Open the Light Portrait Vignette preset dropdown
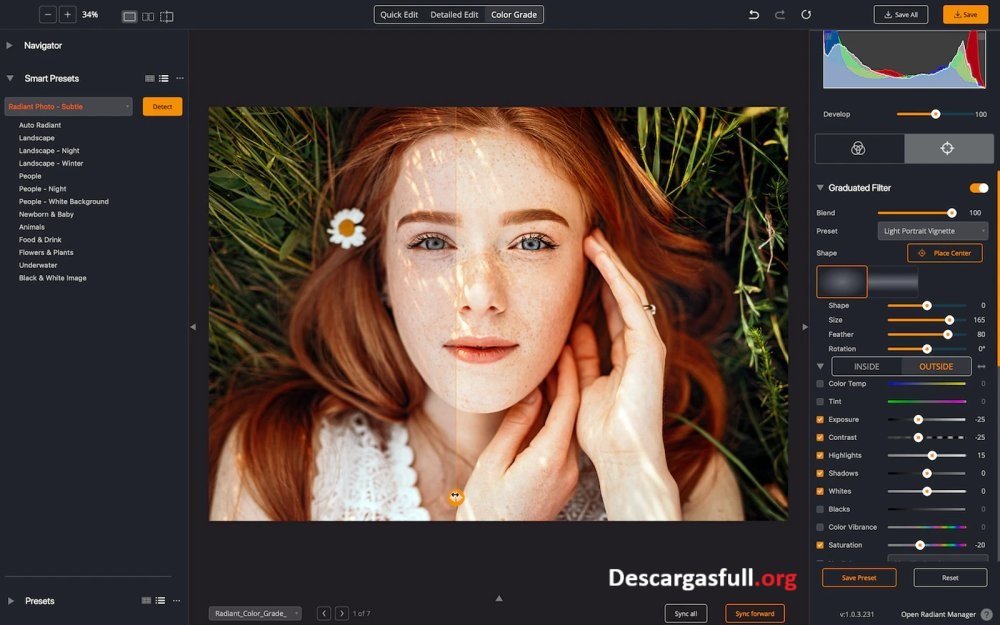Image resolution: width=1000 pixels, height=625 pixels. [x=932, y=231]
